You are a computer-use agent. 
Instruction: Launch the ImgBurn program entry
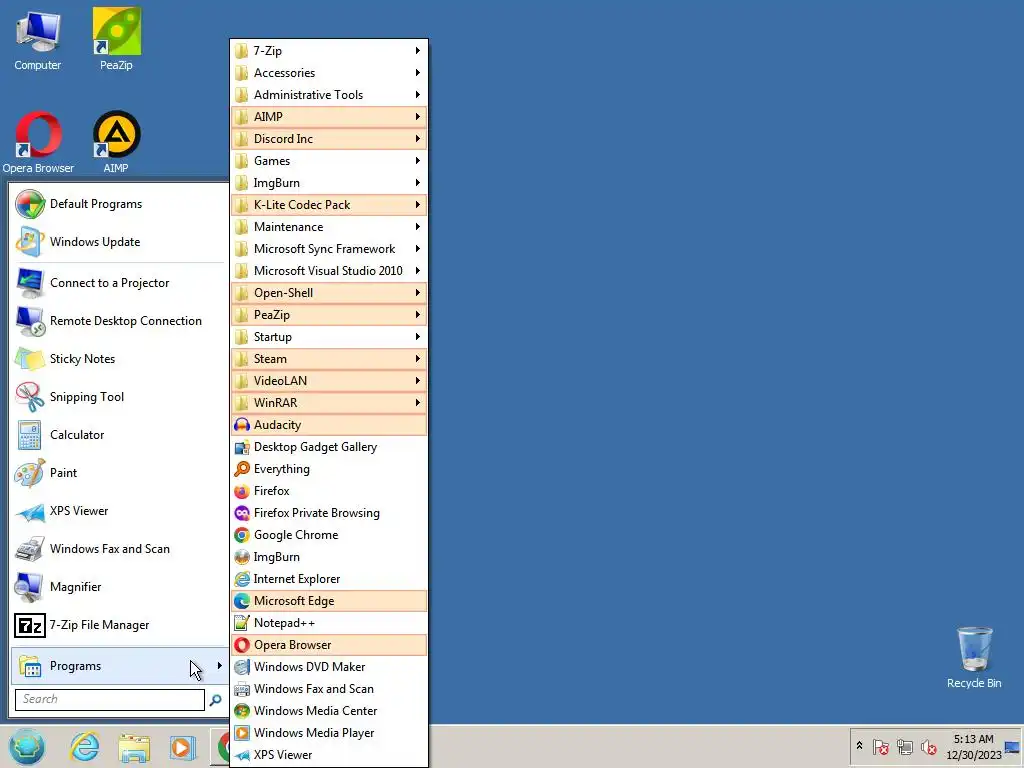pyautogui.click(x=329, y=557)
